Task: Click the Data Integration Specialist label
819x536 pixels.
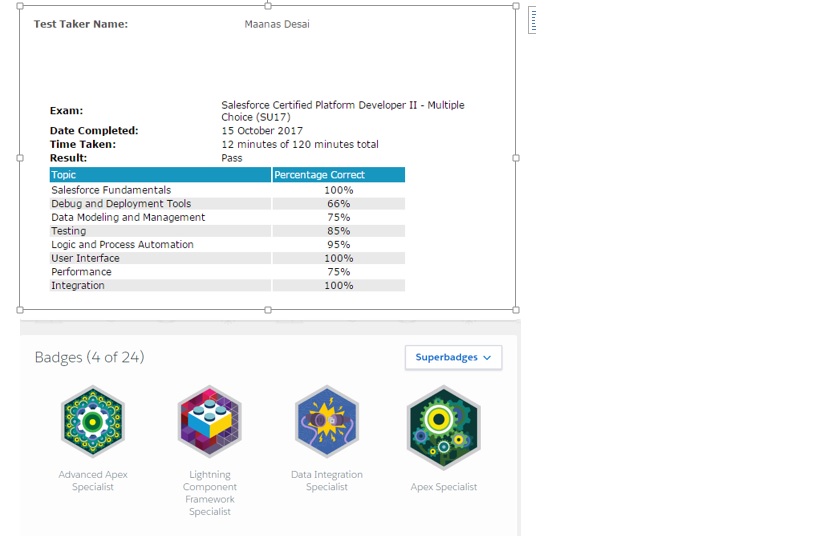Action: coord(327,481)
